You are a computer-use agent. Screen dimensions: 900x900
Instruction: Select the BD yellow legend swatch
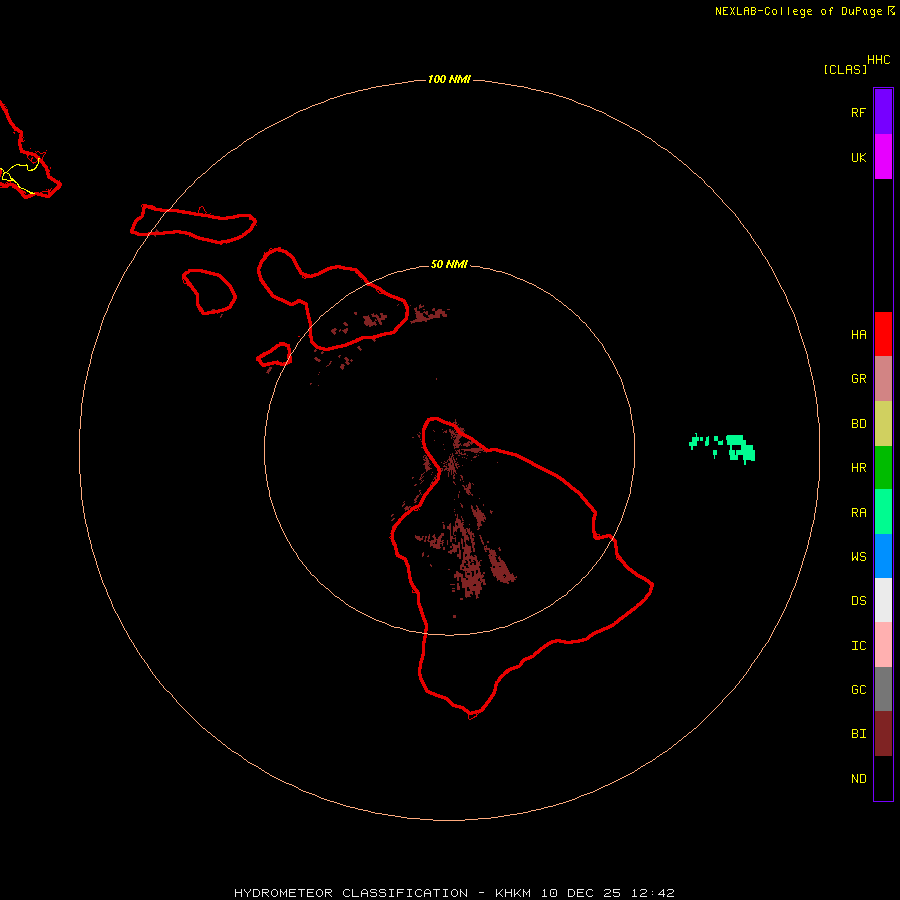point(883,424)
